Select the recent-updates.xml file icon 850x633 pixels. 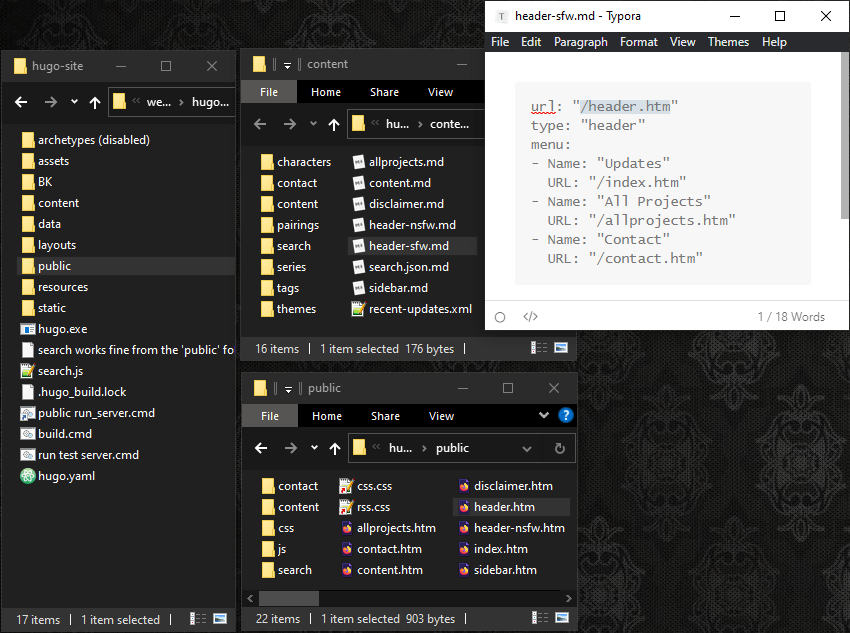coord(360,309)
